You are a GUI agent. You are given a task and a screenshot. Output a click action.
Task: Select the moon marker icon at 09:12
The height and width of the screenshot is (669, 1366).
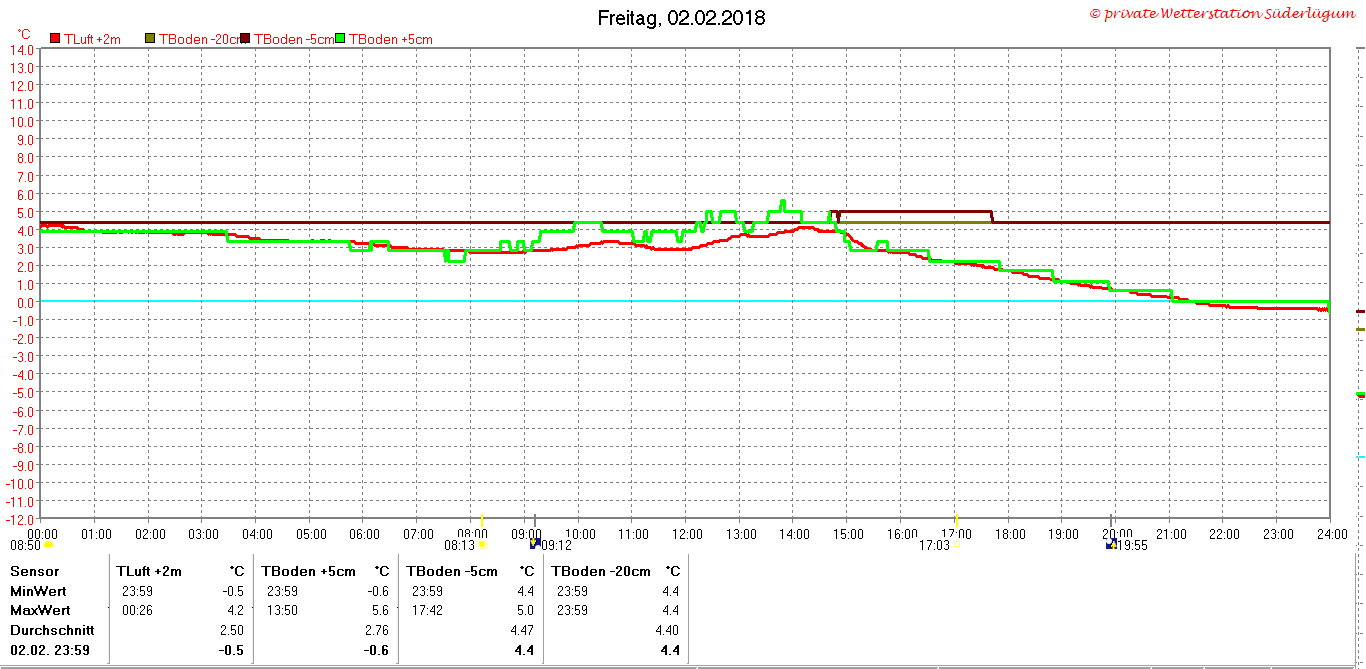[x=535, y=544]
